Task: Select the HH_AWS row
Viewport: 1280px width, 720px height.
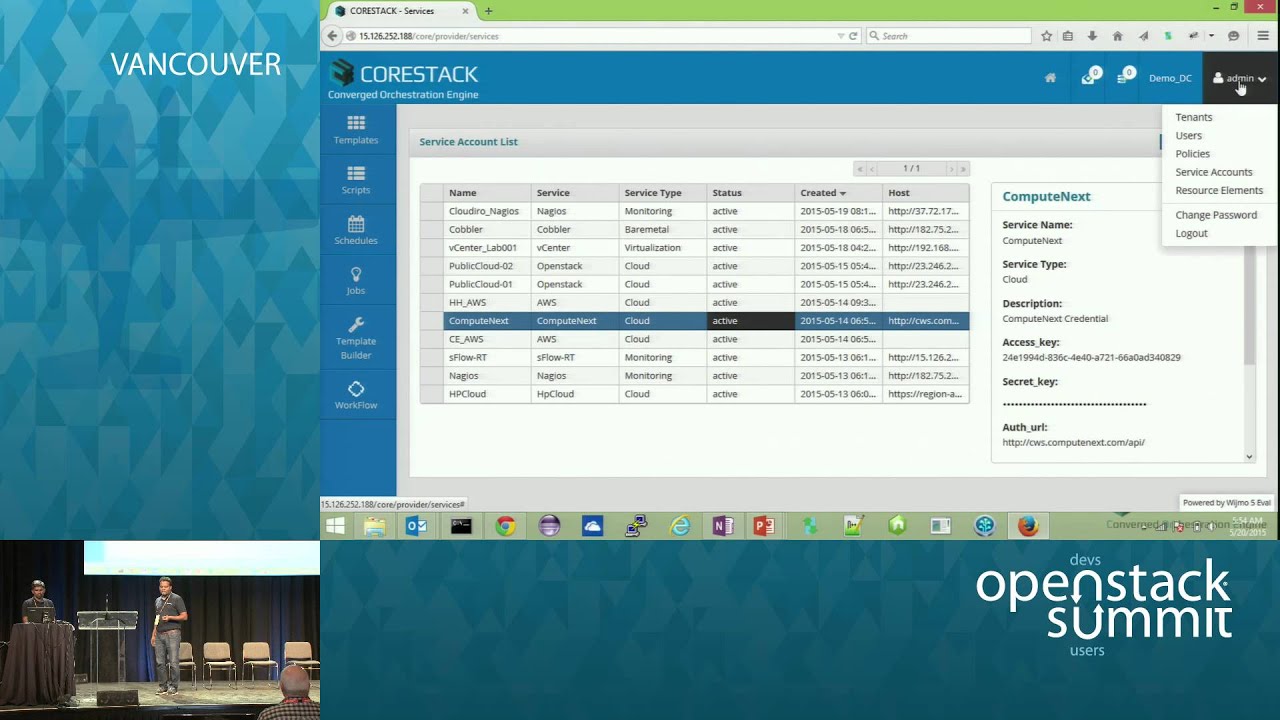Action: [x=694, y=303]
